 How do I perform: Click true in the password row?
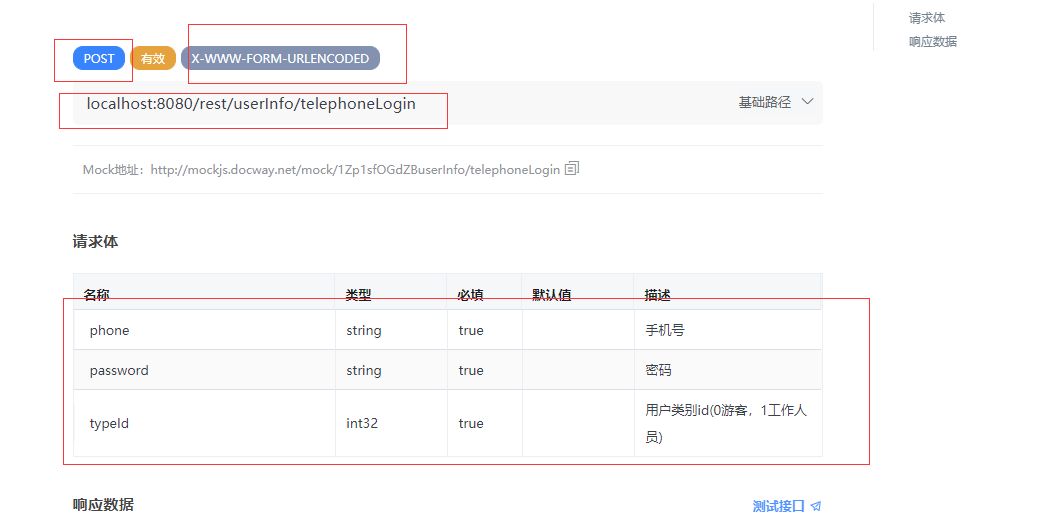pyautogui.click(x=471, y=370)
